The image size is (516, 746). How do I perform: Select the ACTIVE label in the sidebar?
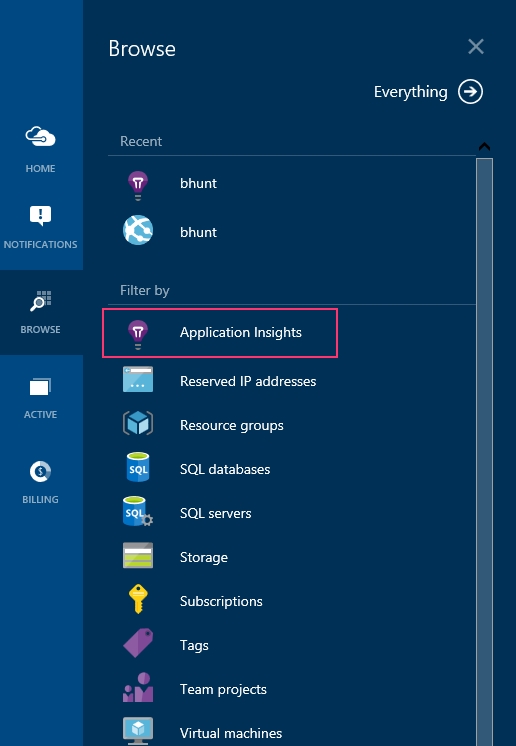pos(40,414)
